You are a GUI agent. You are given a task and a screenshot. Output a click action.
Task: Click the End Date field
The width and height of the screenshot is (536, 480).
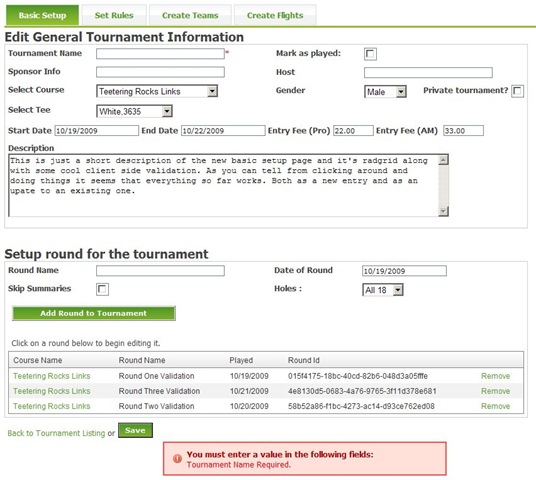click(x=223, y=131)
